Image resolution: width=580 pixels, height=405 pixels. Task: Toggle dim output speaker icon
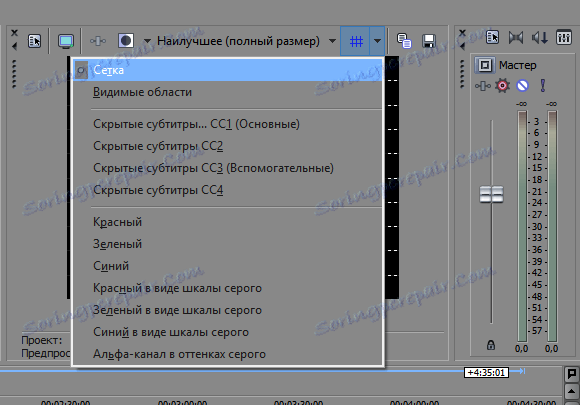coord(540,37)
